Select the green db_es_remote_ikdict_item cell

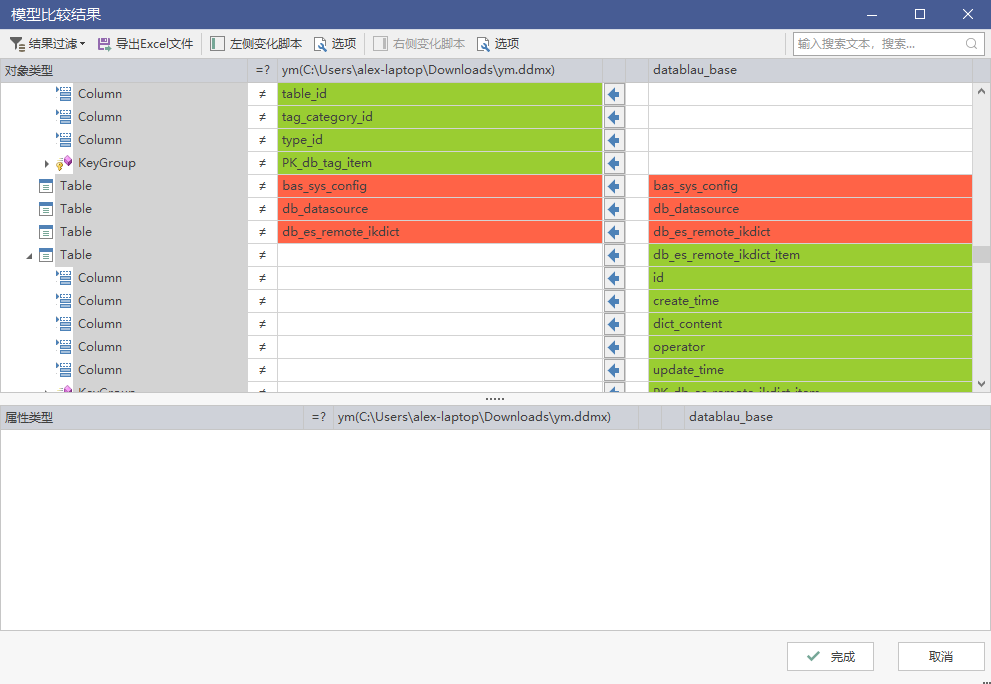pyautogui.click(x=810, y=255)
